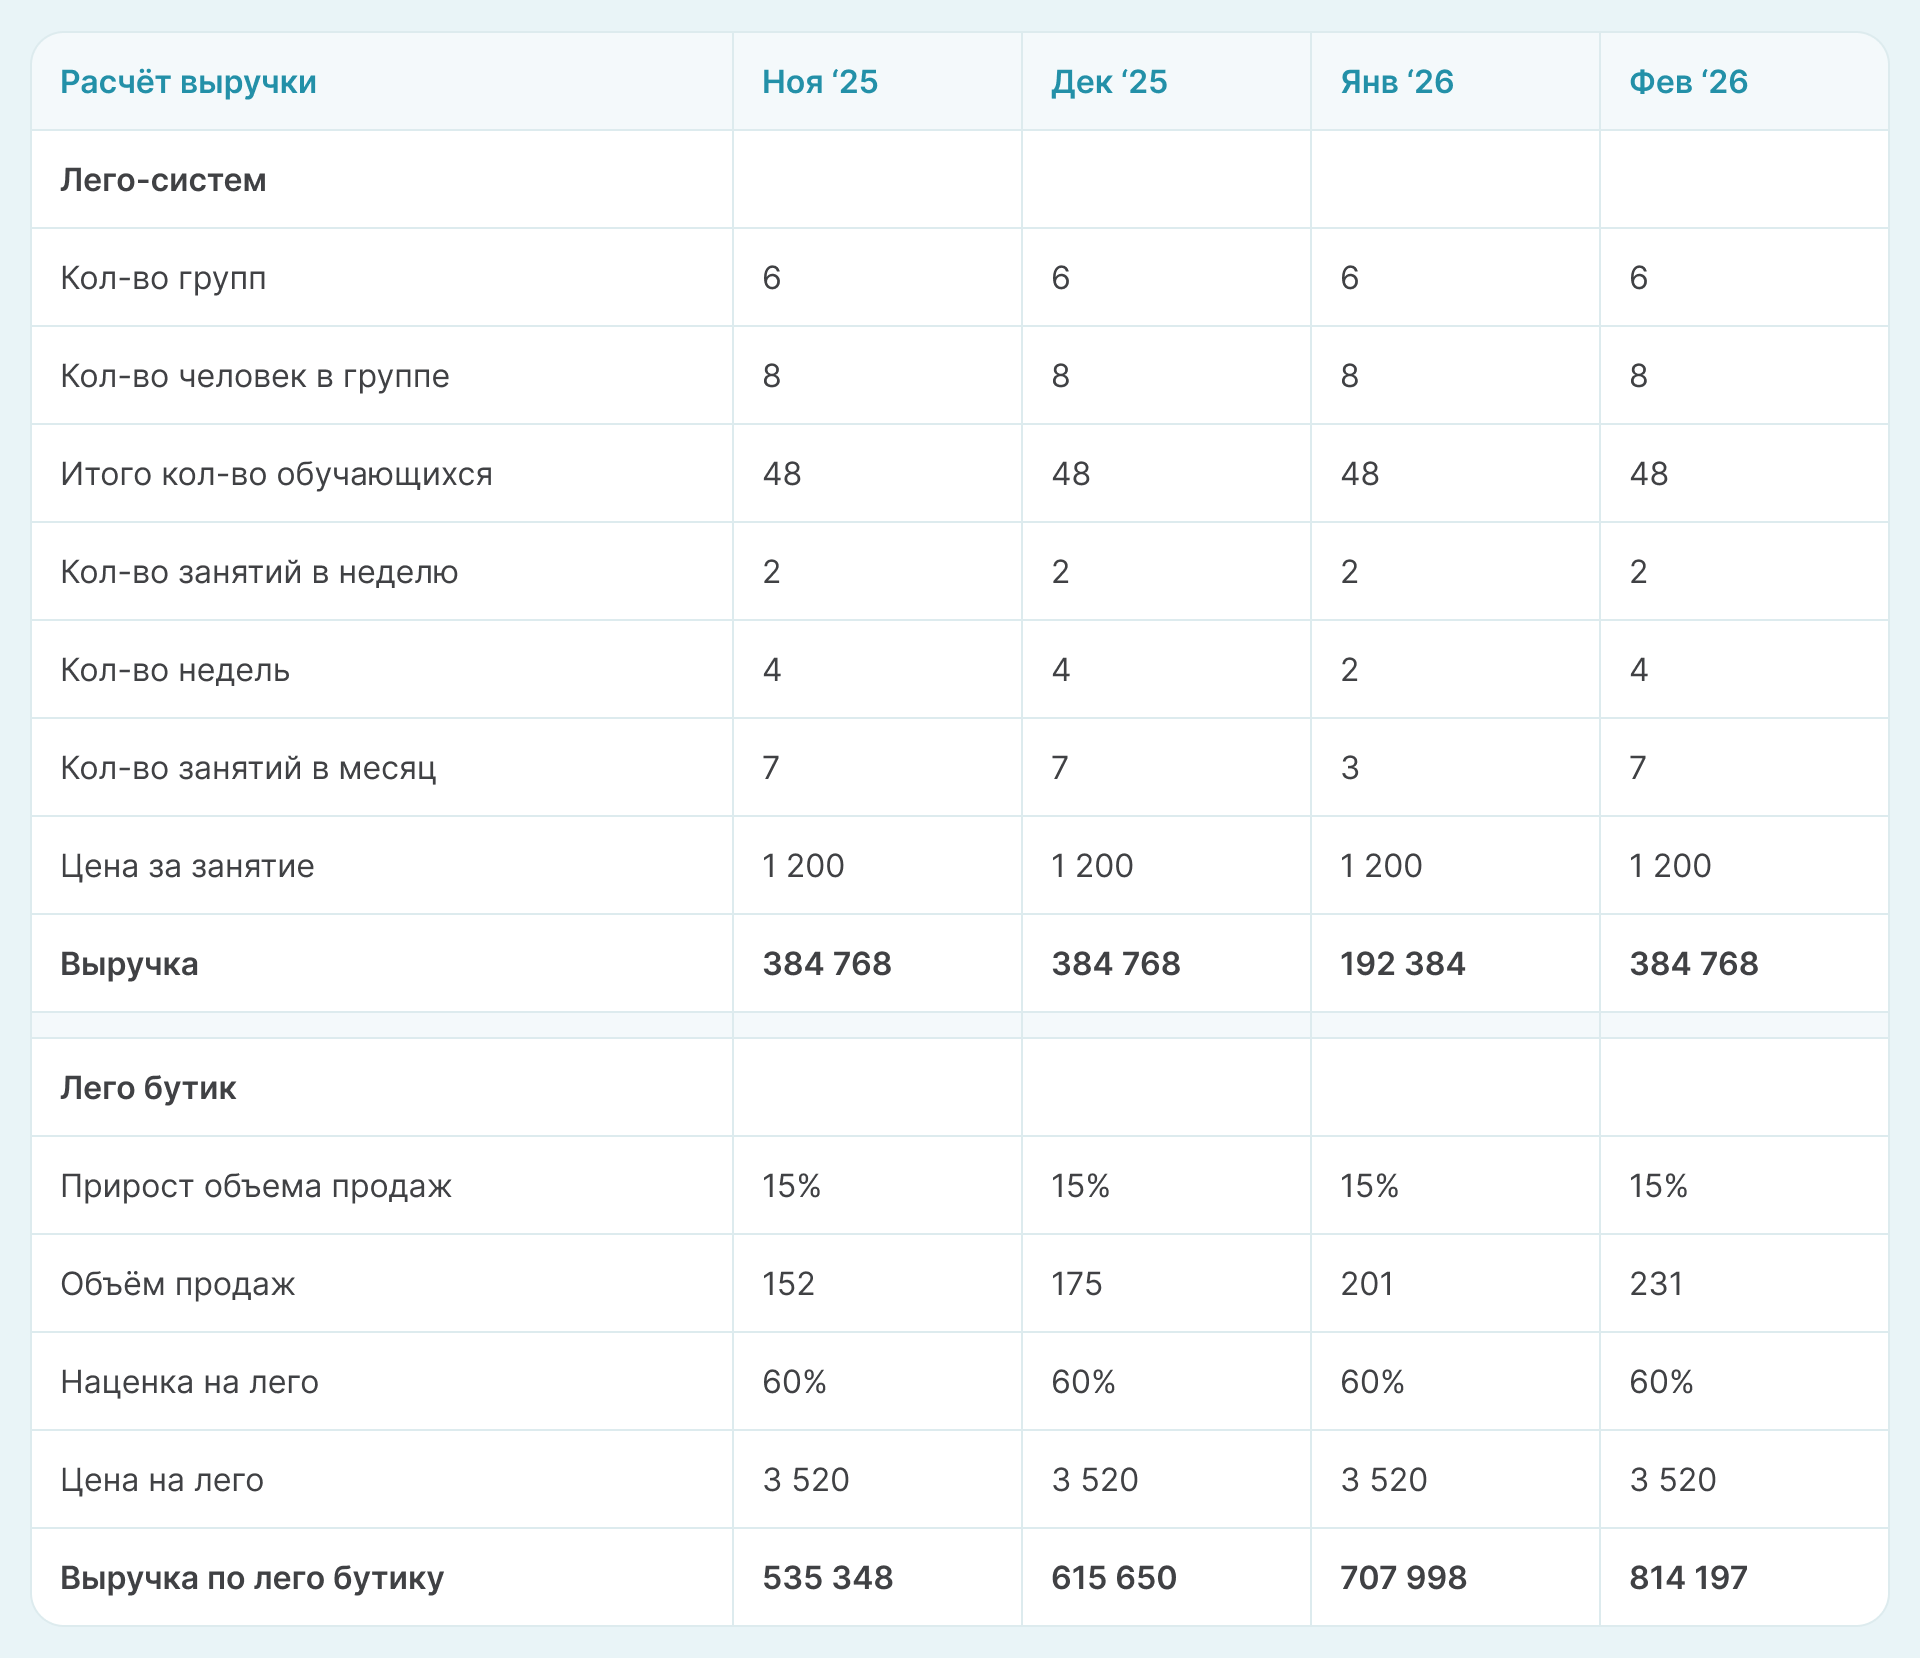Click 'Наценка на лего' 60% in Дек '25
Screen dimensions: 1920x1658
tap(1083, 1382)
